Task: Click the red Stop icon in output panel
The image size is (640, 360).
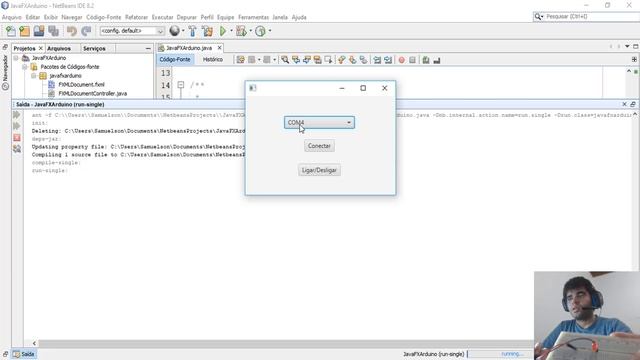Action: coord(17,138)
